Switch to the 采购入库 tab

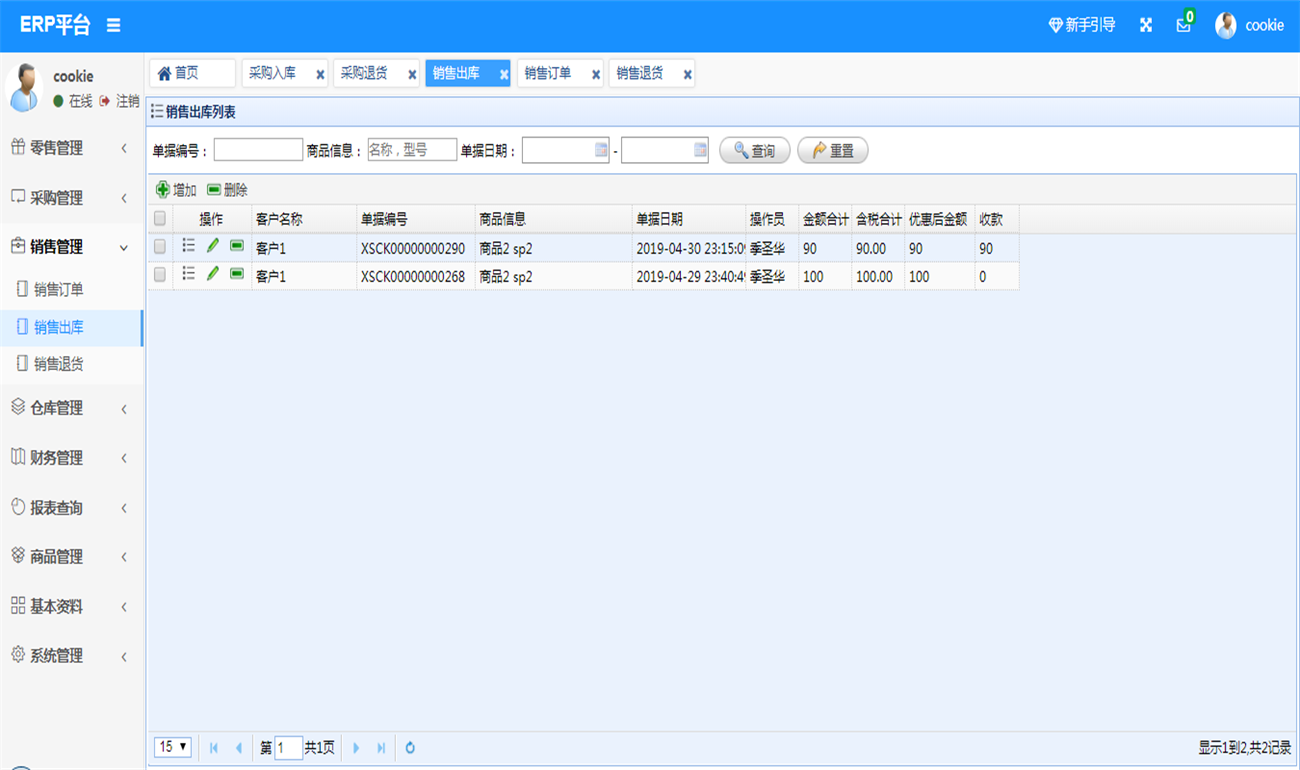[x=284, y=73]
